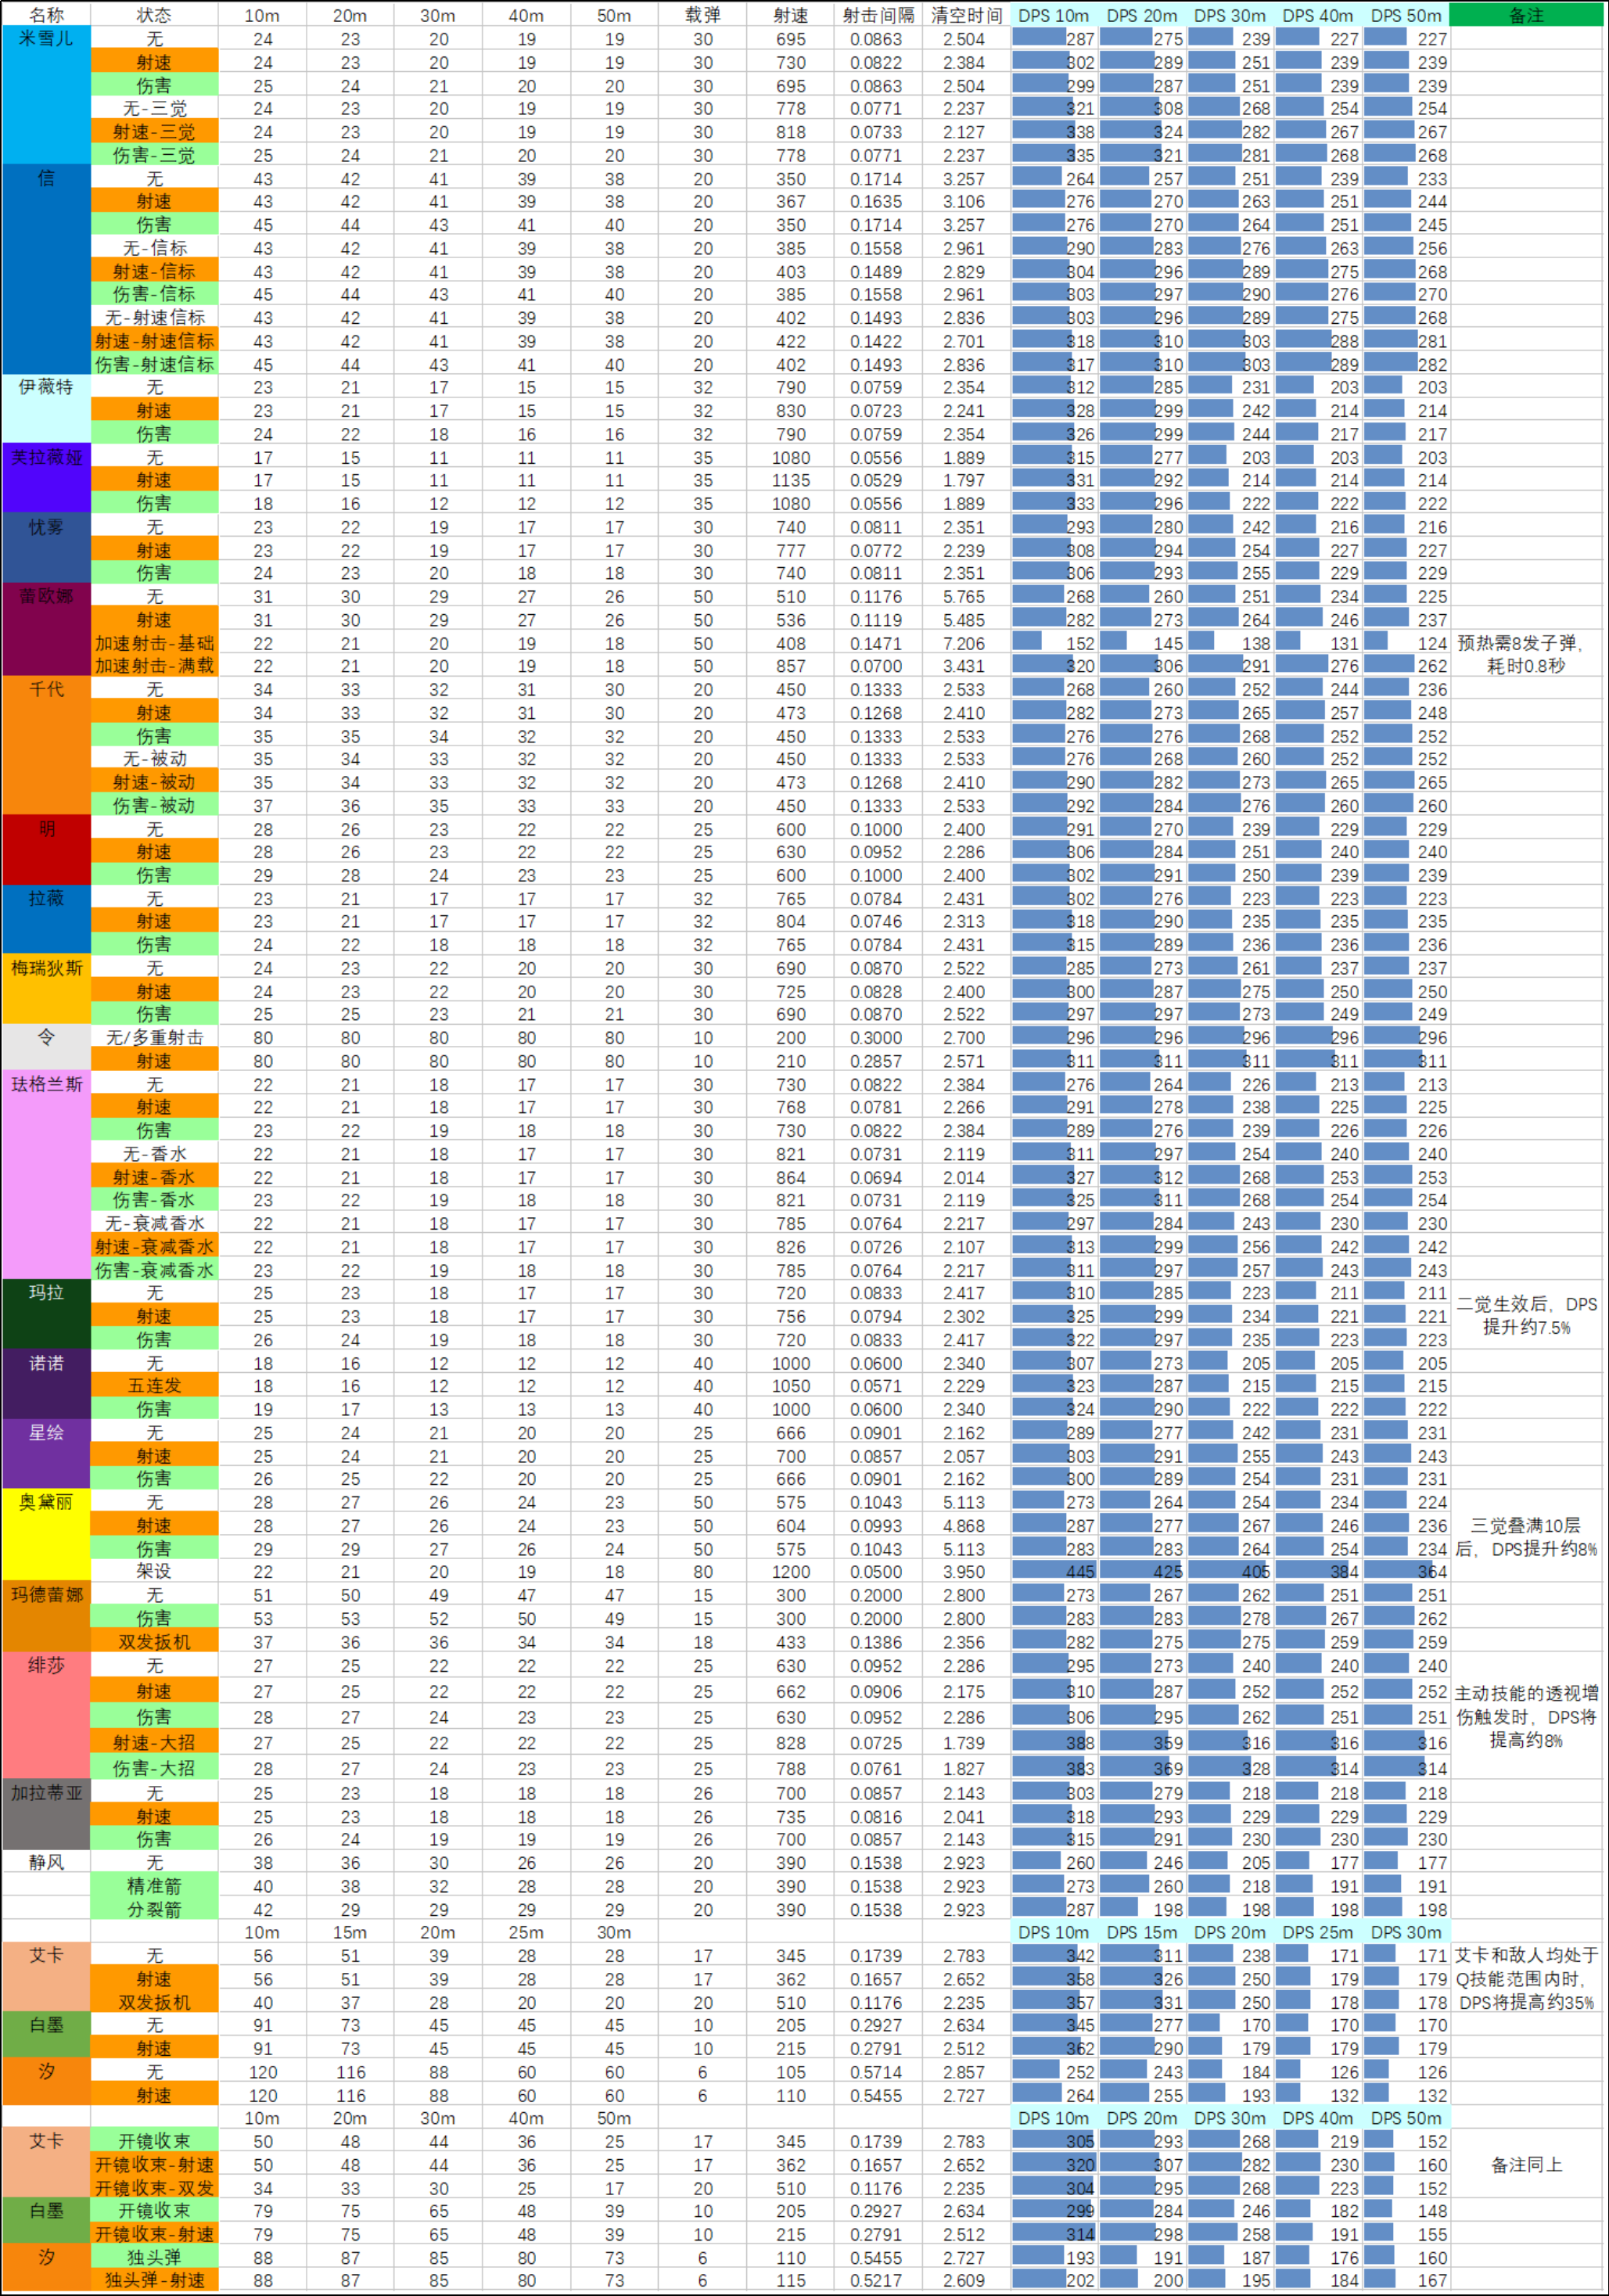Image resolution: width=1609 pixels, height=2296 pixels.
Task: Click the green 备注 header cell
Action: [x=1527, y=15]
